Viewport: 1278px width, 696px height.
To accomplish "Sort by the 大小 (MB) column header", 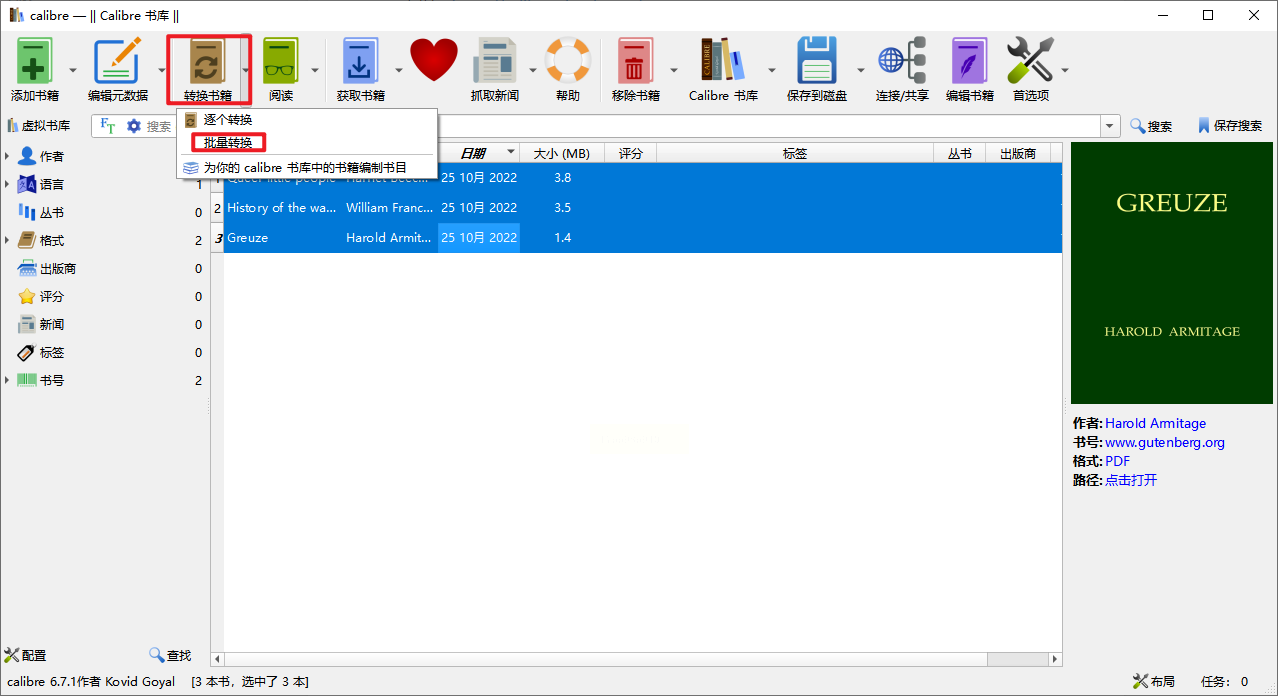I will coord(561,153).
